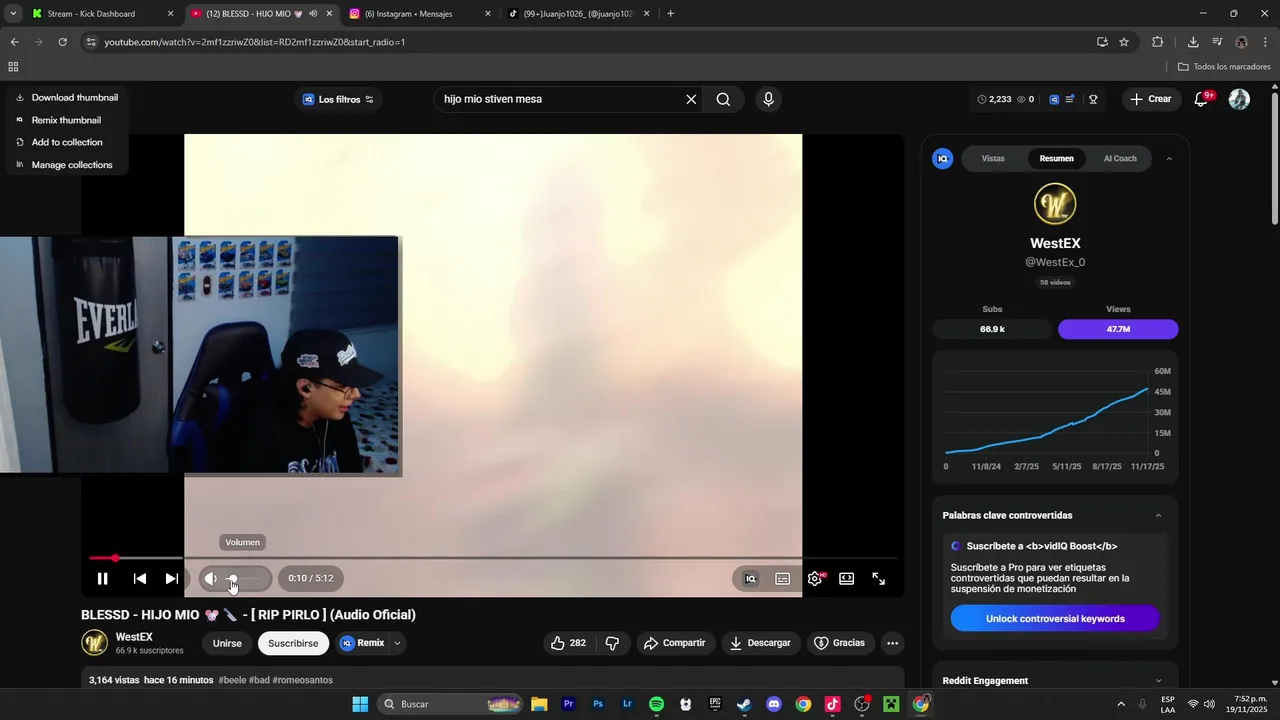Image resolution: width=1280 pixels, height=720 pixels.
Task: Switch to the Resumen tab
Action: click(x=1056, y=158)
